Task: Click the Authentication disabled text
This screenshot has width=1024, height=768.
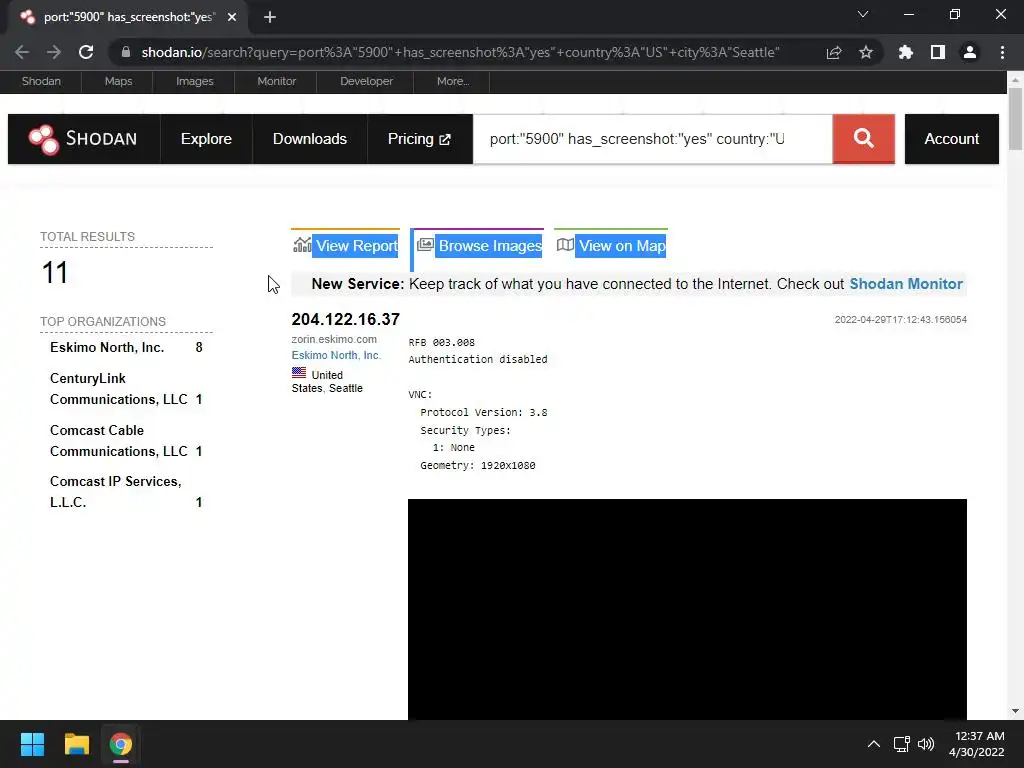Action: click(478, 359)
